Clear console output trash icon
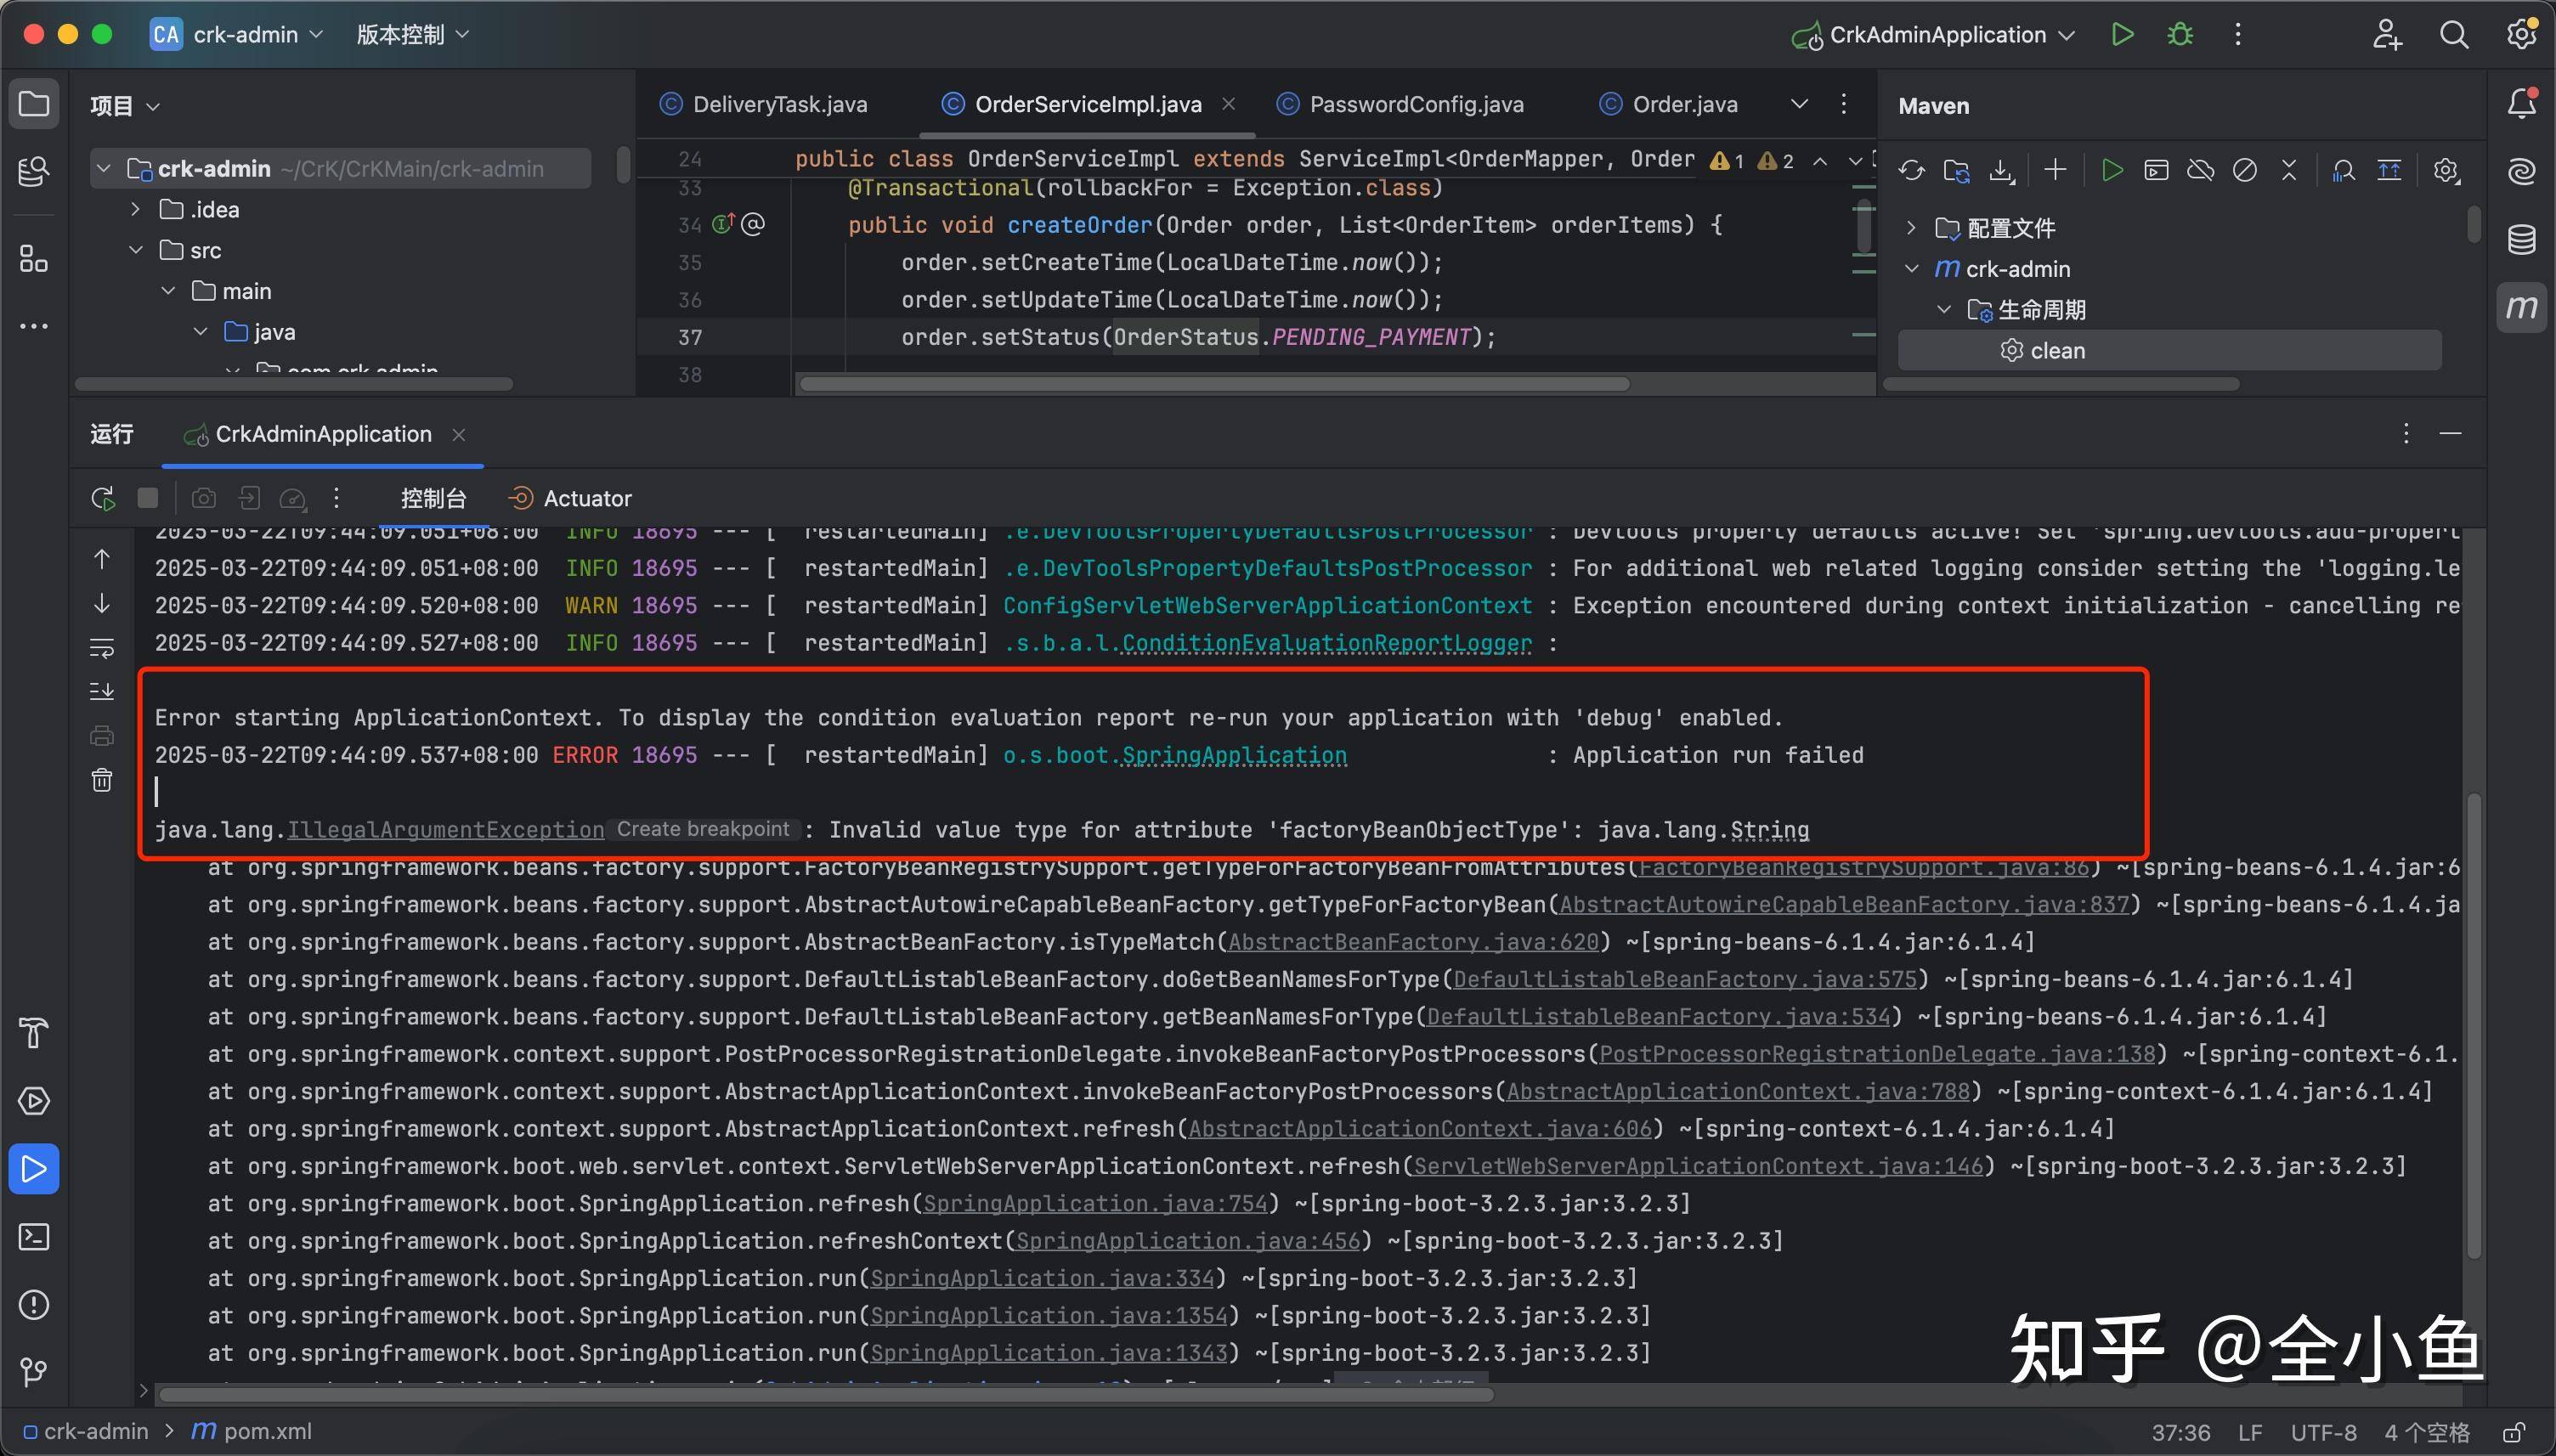Screen dimensions: 2556x1456 pos(102,780)
